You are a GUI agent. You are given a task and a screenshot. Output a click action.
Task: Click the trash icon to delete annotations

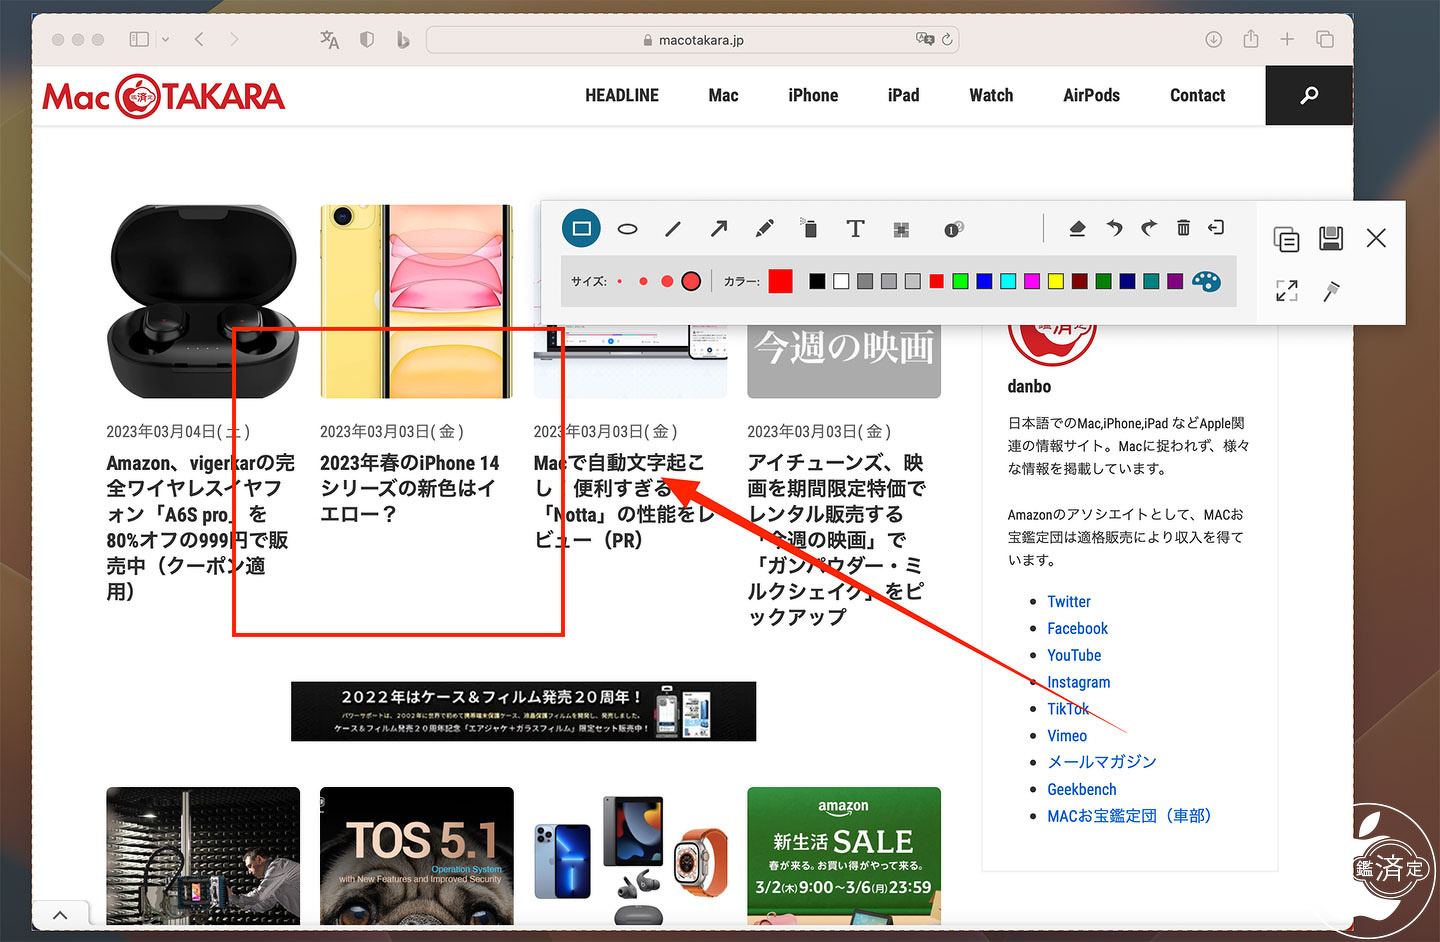click(1183, 228)
